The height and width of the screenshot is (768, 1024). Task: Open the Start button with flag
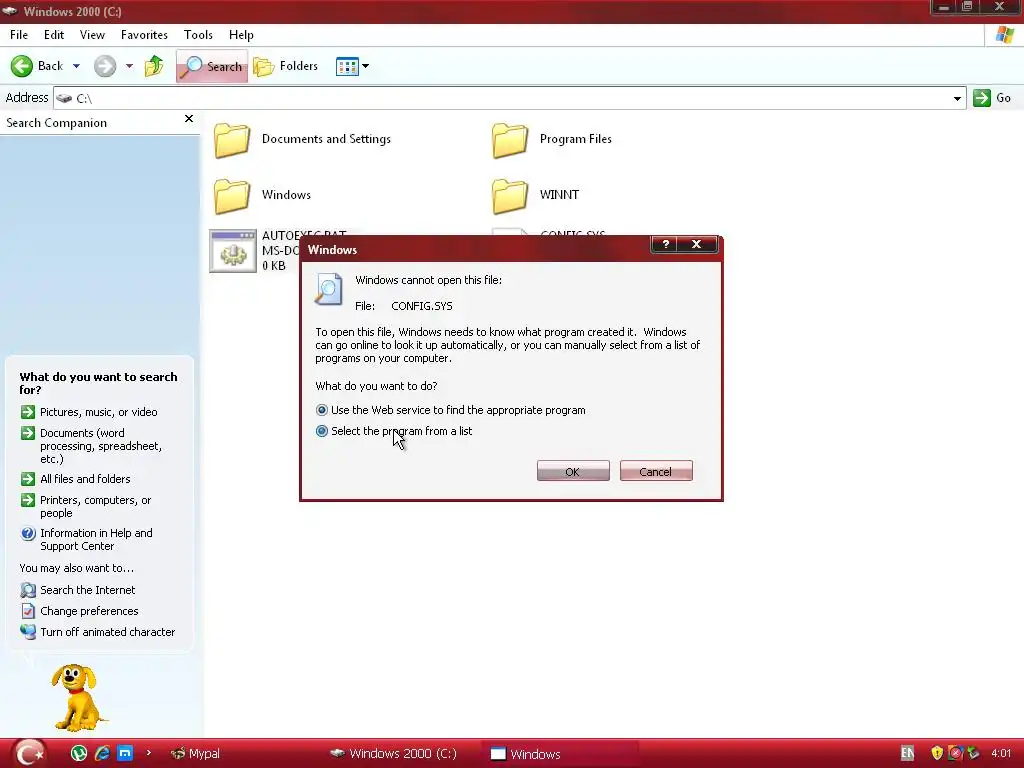[x=29, y=754]
